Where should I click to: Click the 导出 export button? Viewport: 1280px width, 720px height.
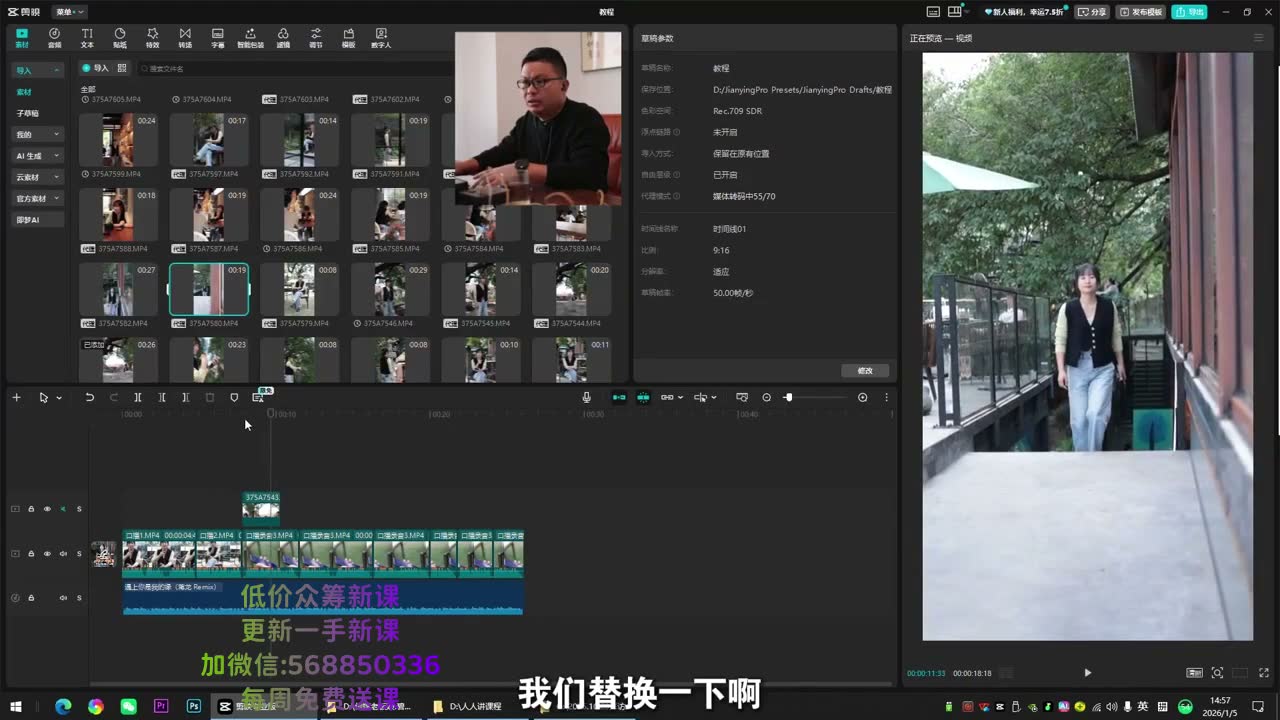[x=1190, y=12]
